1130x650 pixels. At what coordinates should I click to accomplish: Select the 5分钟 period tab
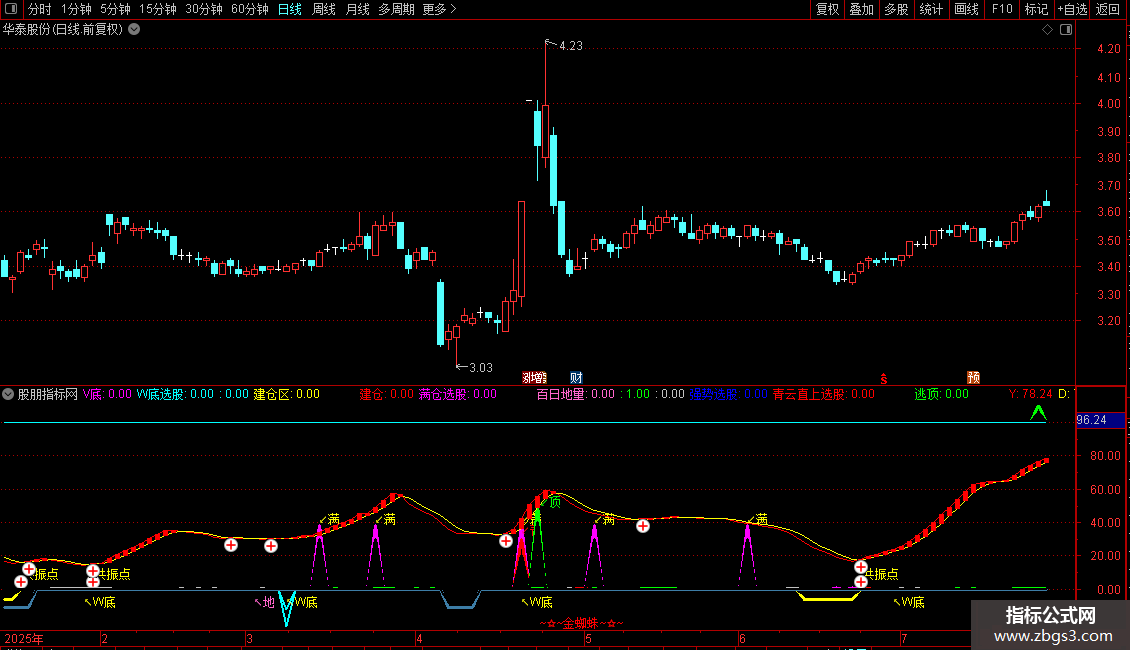tap(115, 9)
